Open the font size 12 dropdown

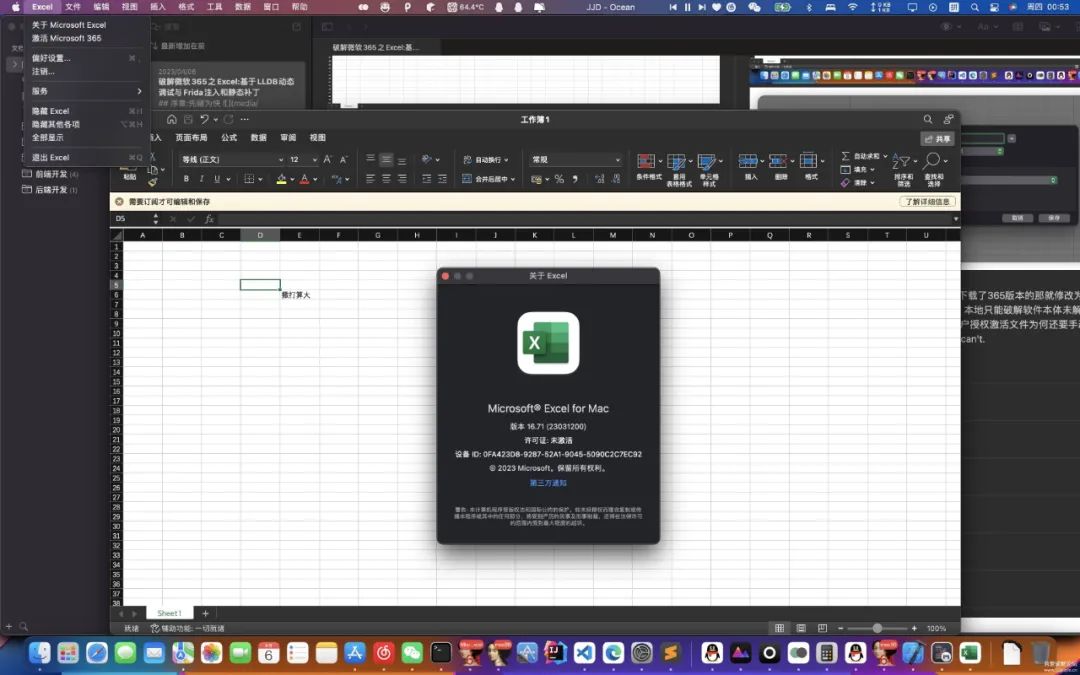pos(303,160)
